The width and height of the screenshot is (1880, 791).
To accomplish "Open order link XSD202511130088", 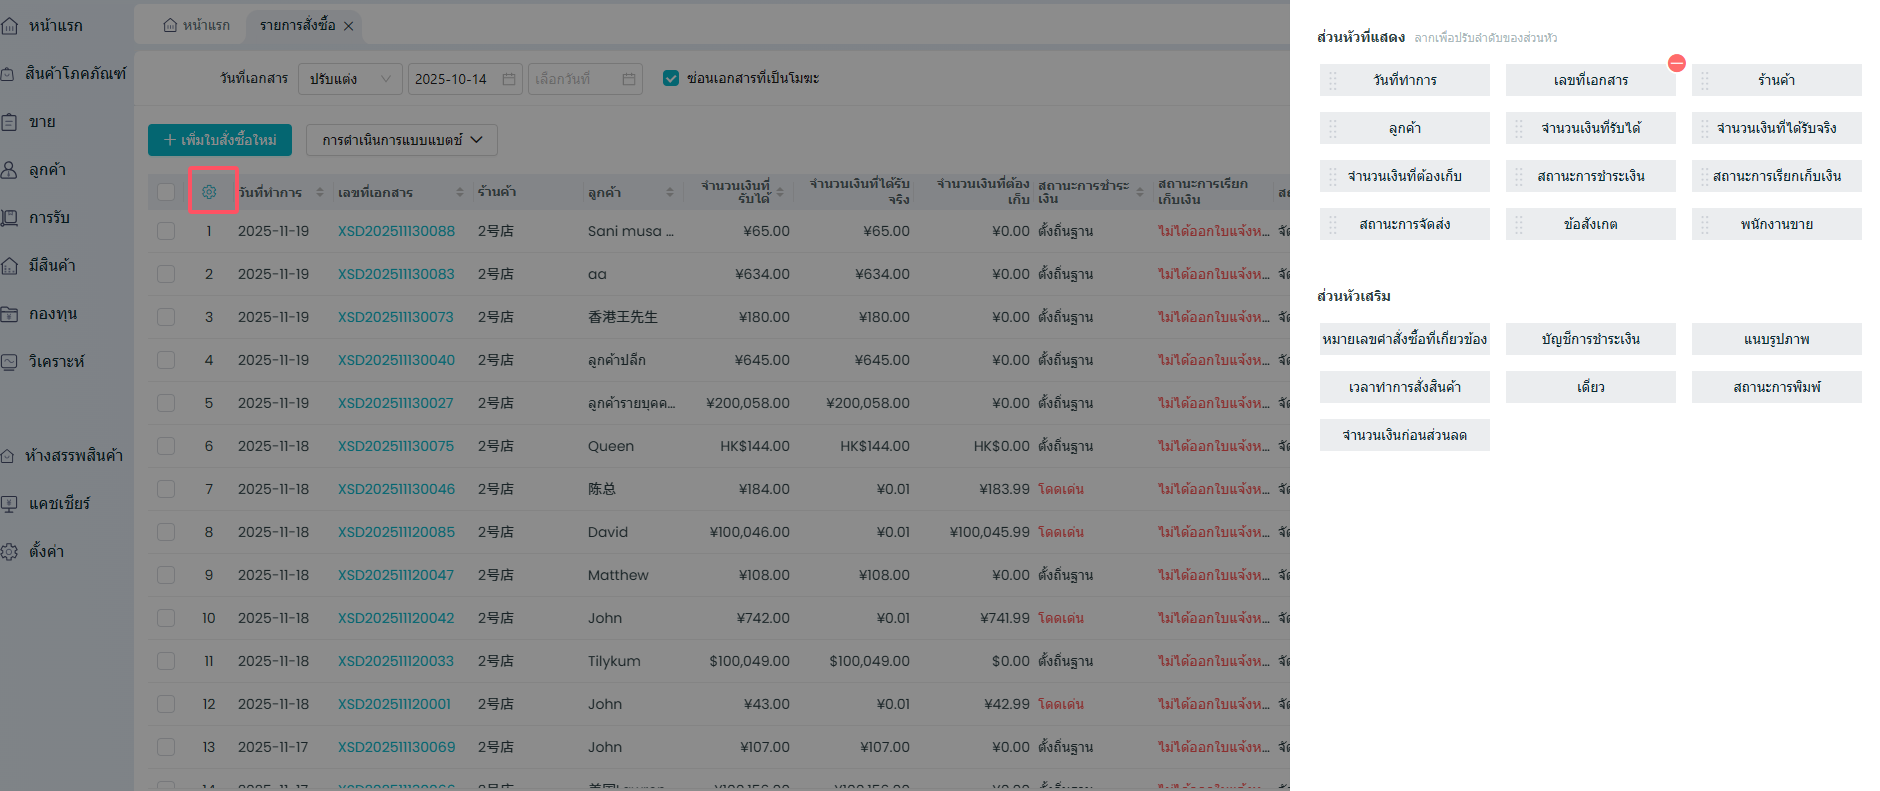I will click(396, 231).
